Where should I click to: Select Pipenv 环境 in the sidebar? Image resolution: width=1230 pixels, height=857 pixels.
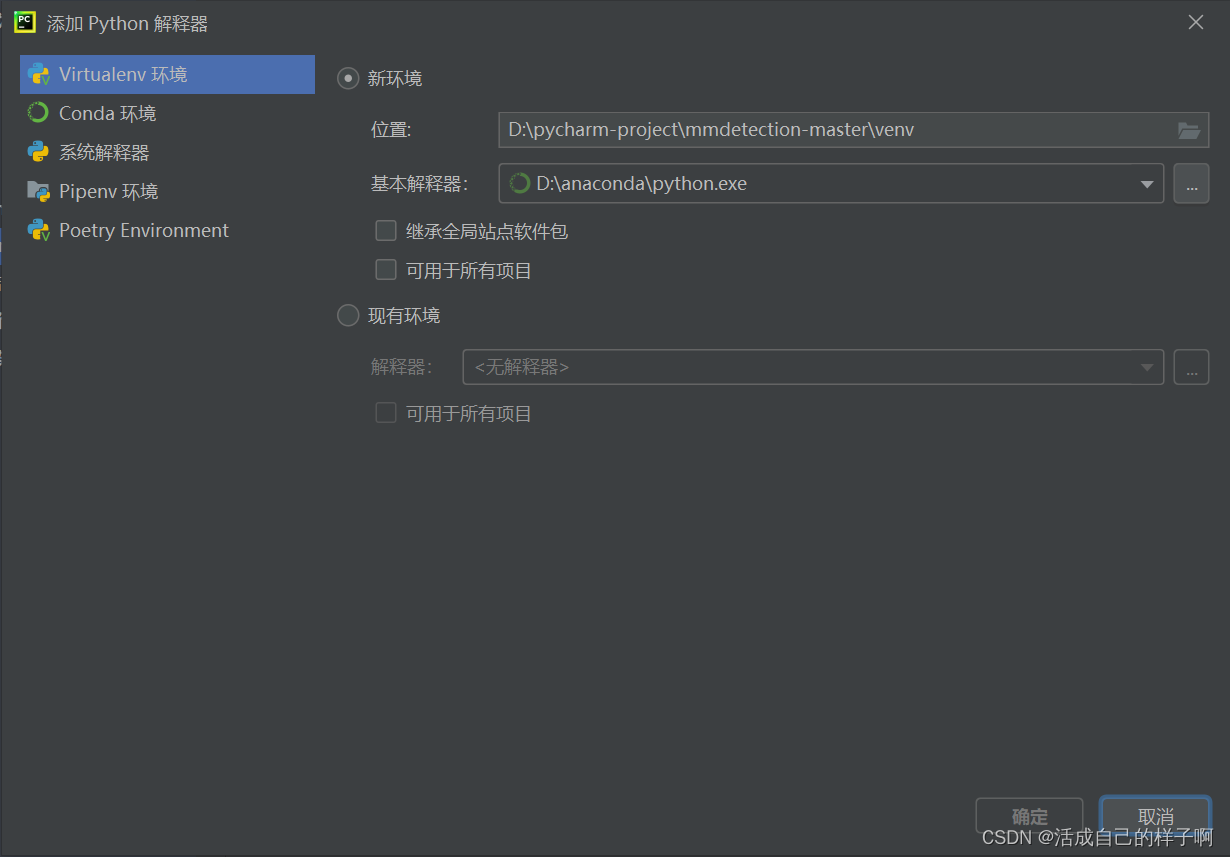click(167, 191)
